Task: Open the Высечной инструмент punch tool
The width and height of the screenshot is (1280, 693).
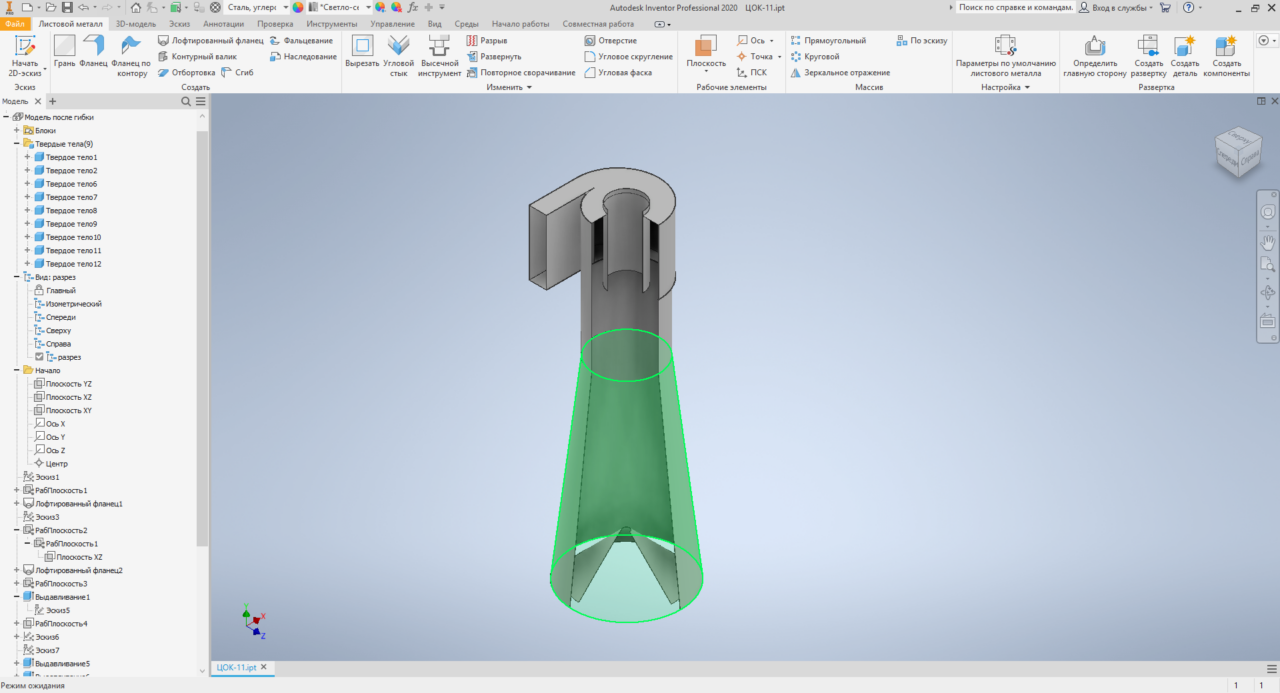Action: click(439, 55)
